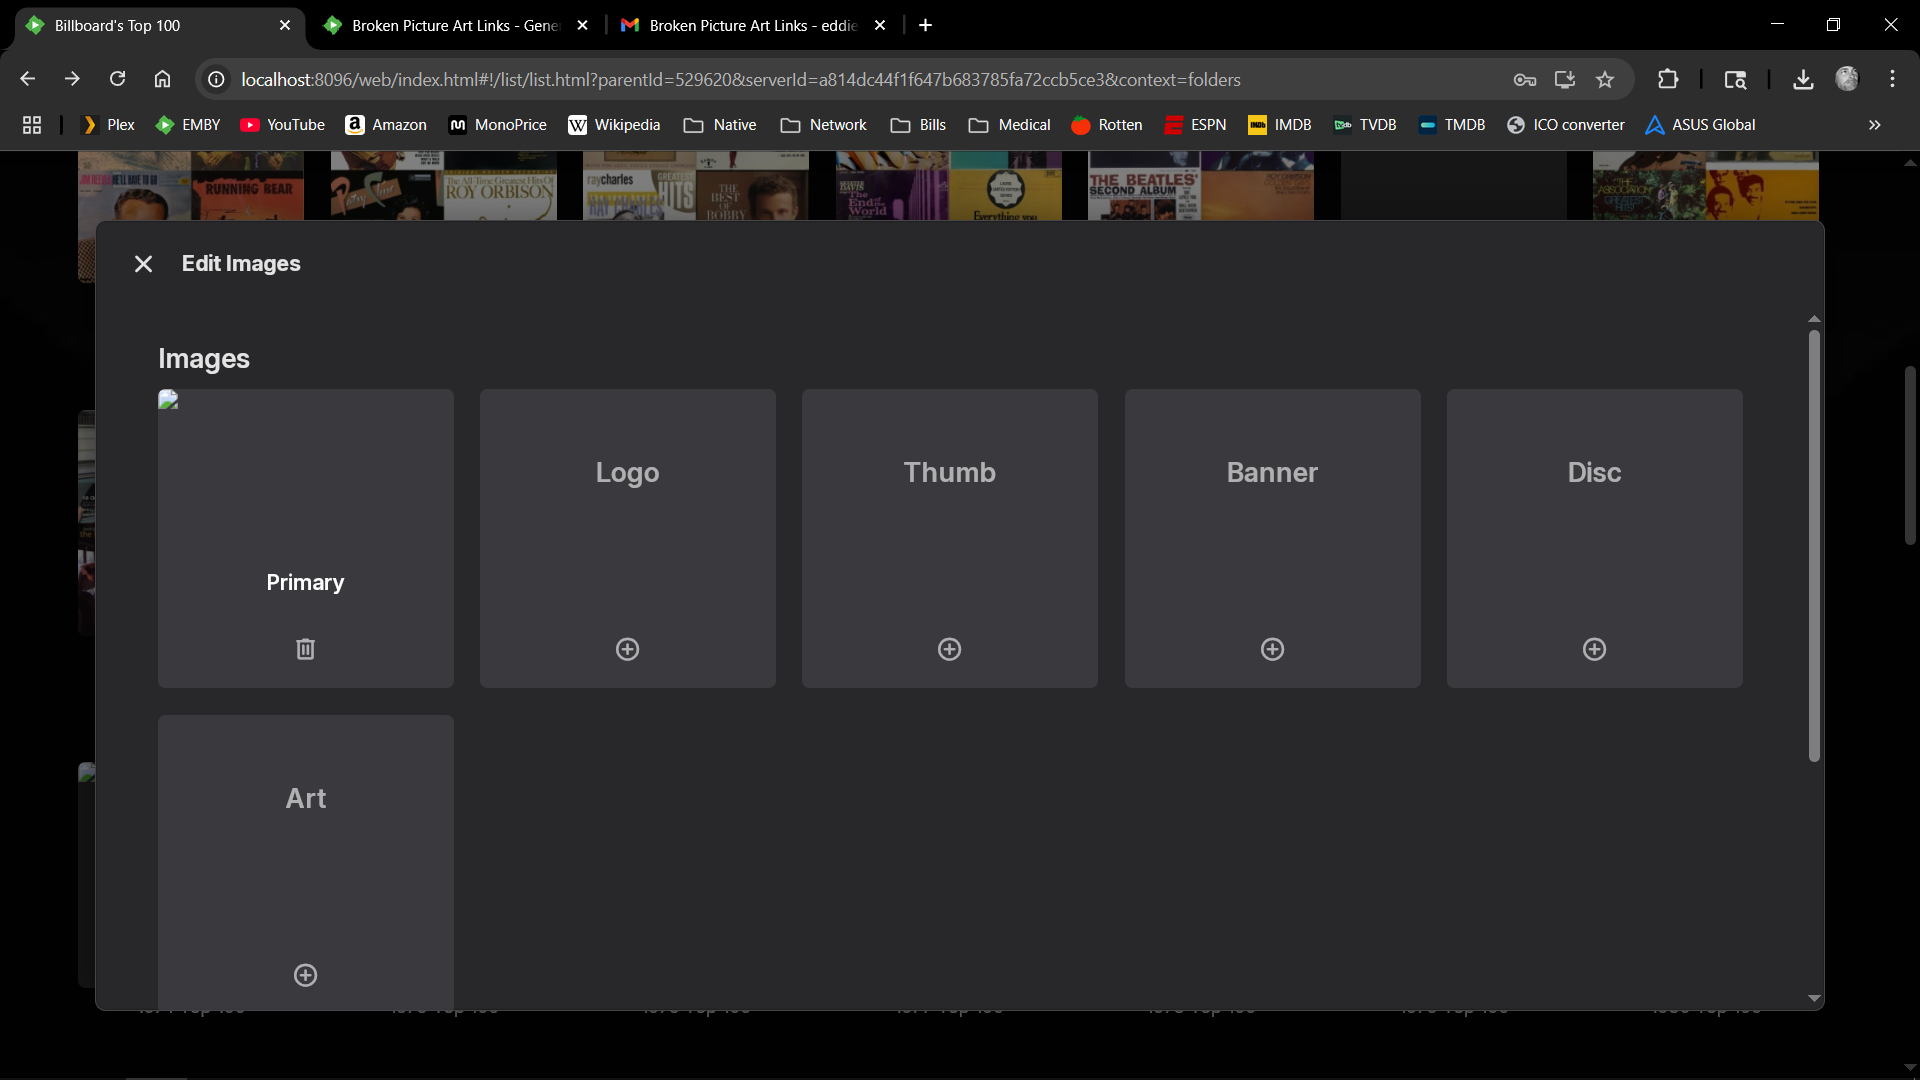Click the address bar URL field
This screenshot has height=1080, width=1920.
740,80
